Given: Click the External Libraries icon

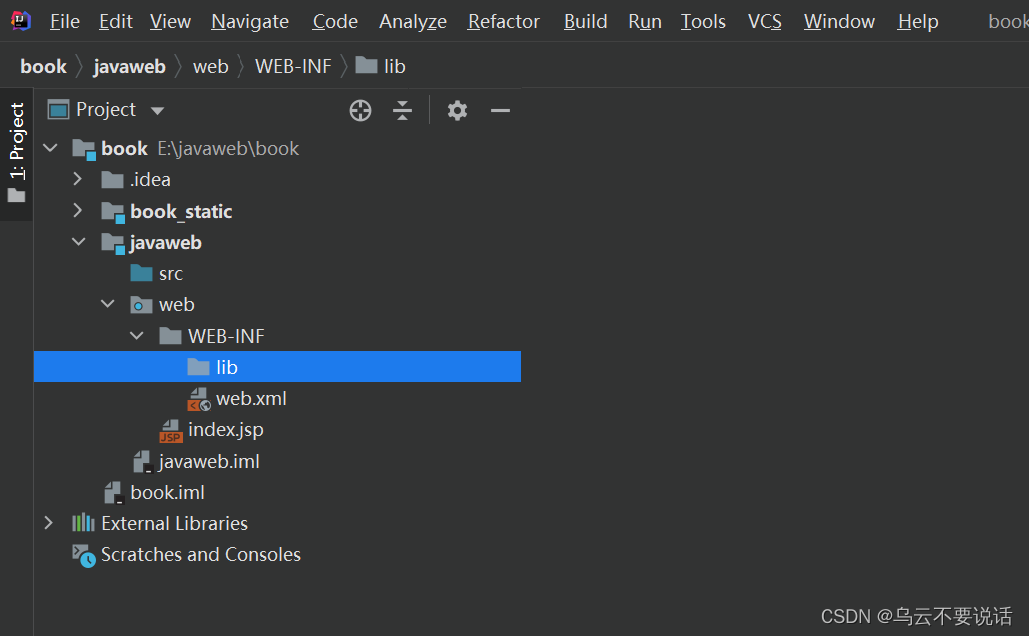Looking at the screenshot, I should click(x=83, y=523).
